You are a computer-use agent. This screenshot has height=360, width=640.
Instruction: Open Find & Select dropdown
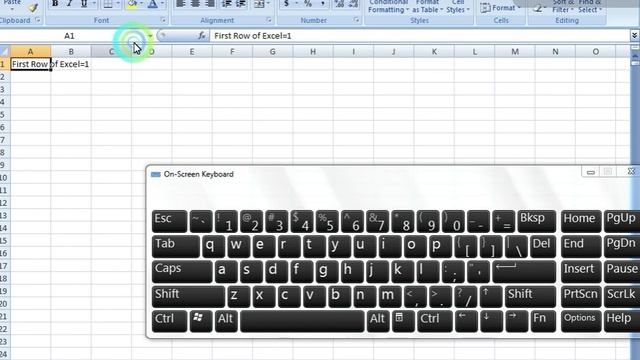pos(589,7)
